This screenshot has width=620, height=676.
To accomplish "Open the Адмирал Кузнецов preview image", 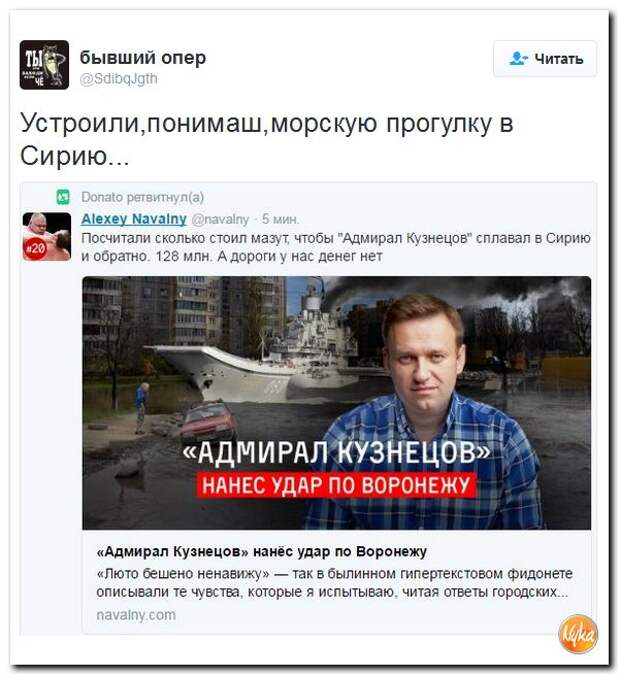I will pos(336,403).
